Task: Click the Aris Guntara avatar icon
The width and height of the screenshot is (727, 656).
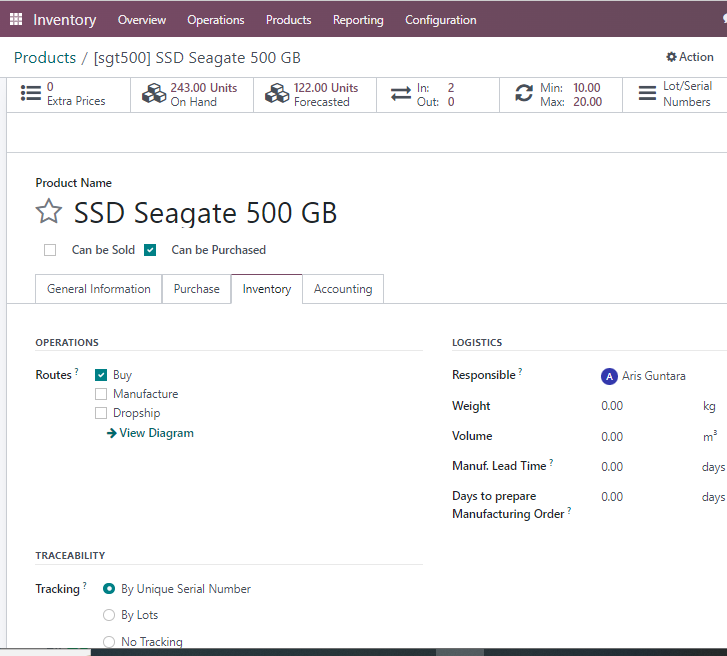Action: (609, 376)
